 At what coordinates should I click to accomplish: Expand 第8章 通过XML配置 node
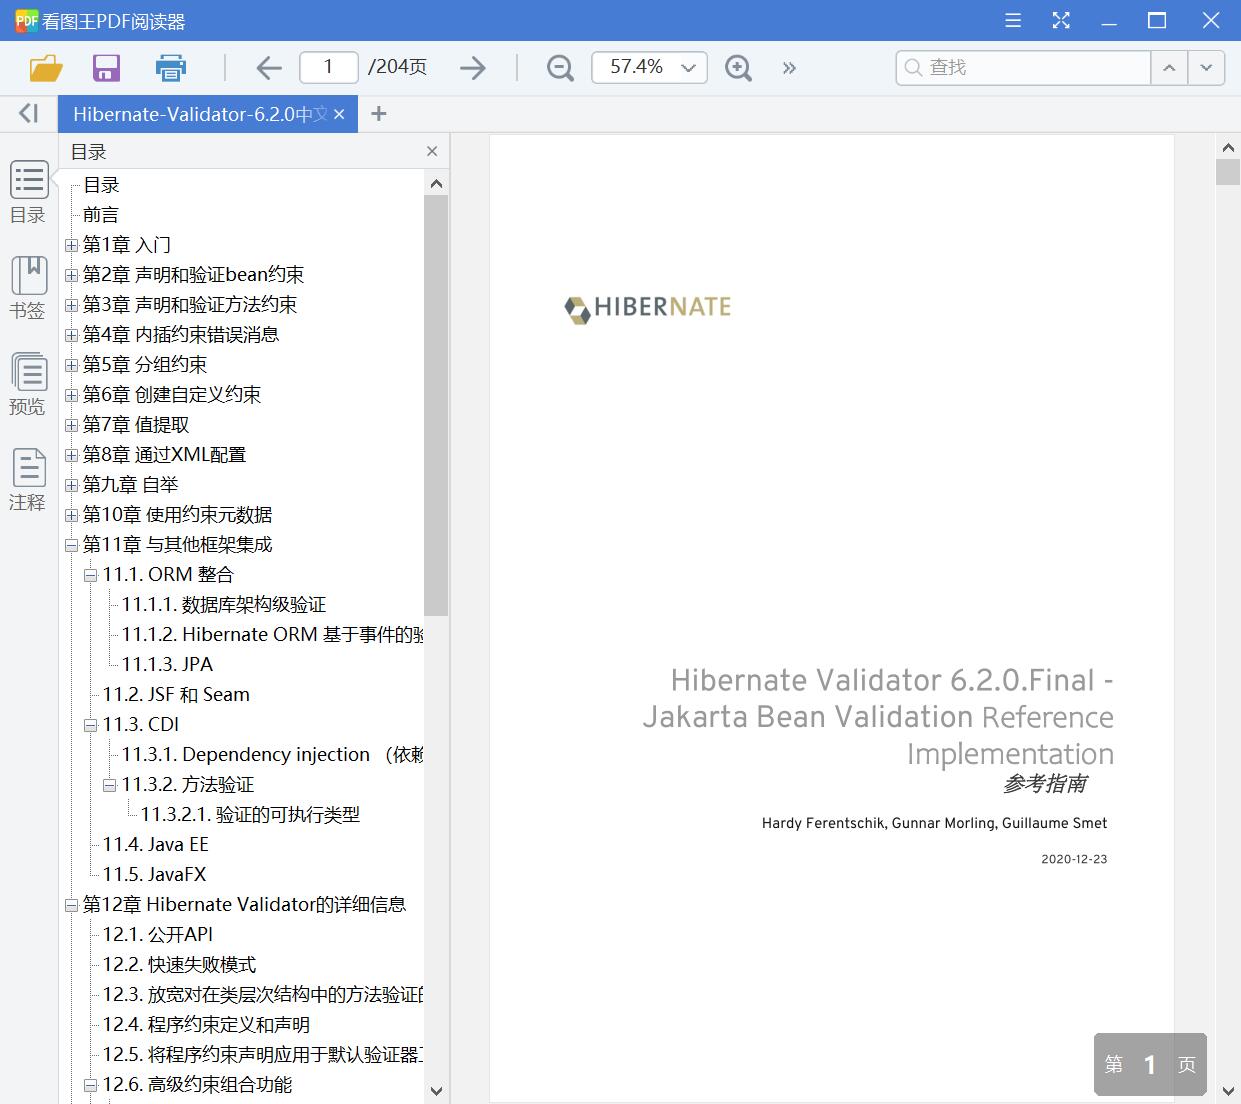coord(71,455)
